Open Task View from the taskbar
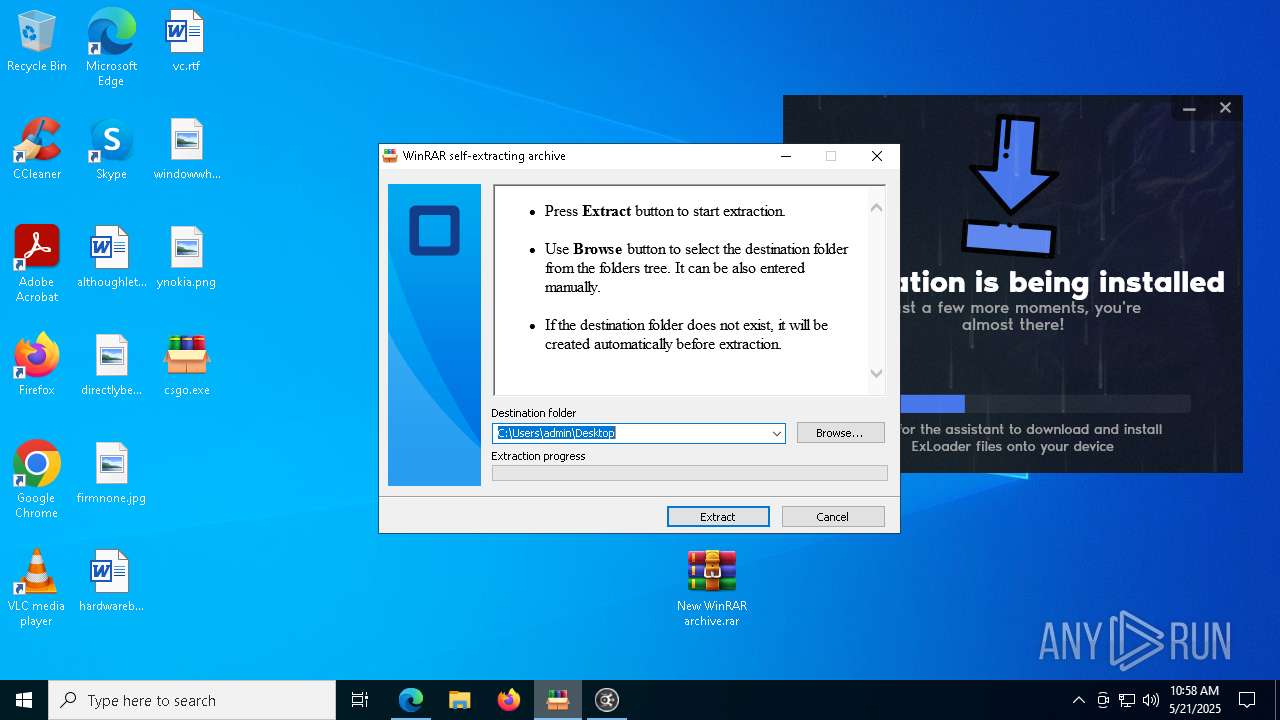The width and height of the screenshot is (1280, 720). click(360, 700)
